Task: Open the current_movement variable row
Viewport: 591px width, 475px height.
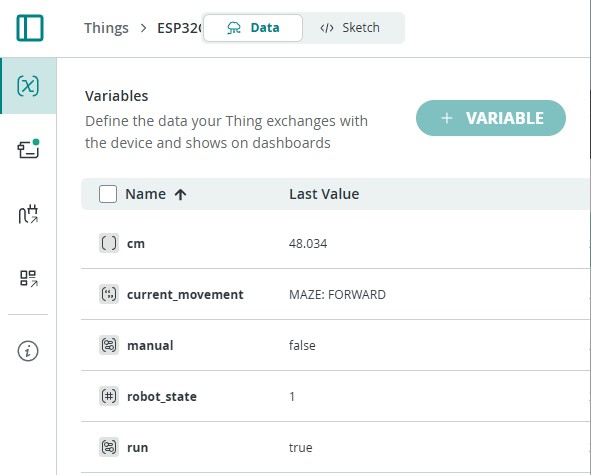Action: click(335, 294)
